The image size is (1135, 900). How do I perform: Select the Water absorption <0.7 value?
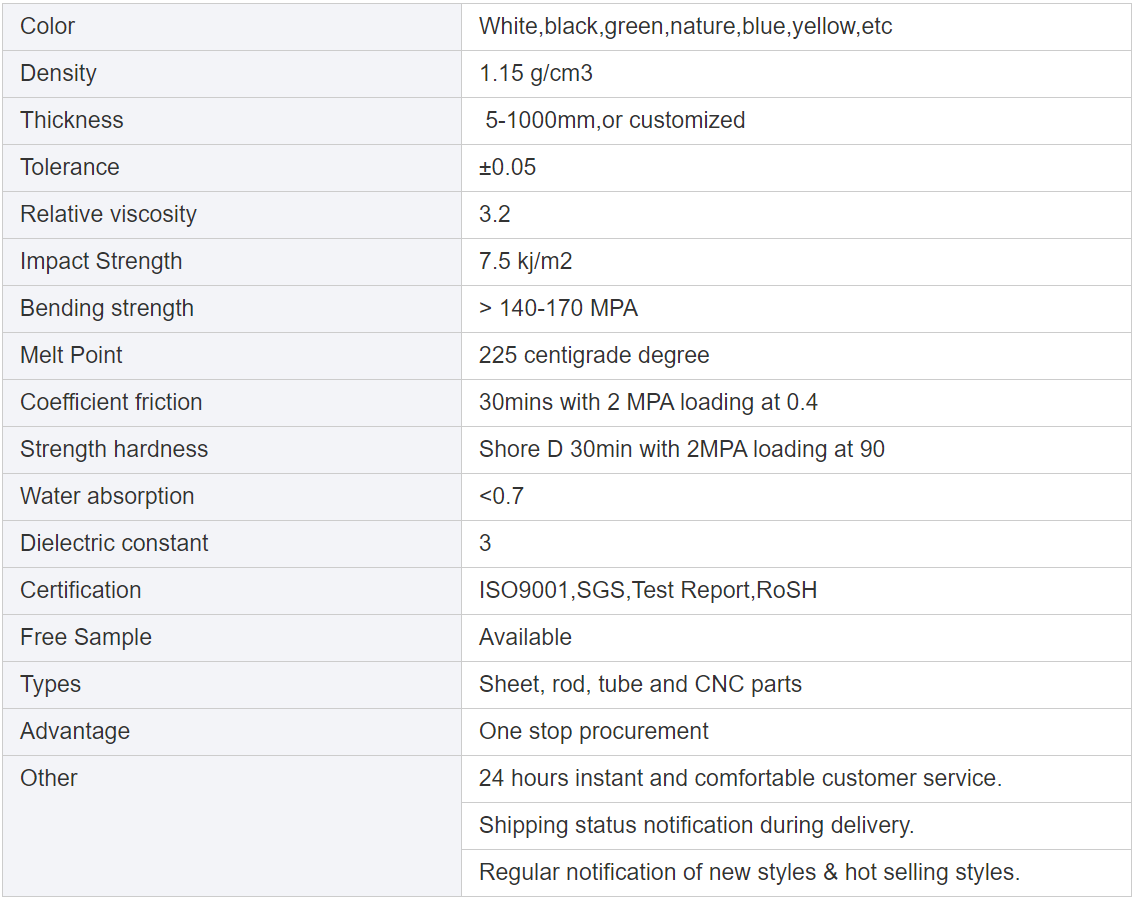coord(502,497)
